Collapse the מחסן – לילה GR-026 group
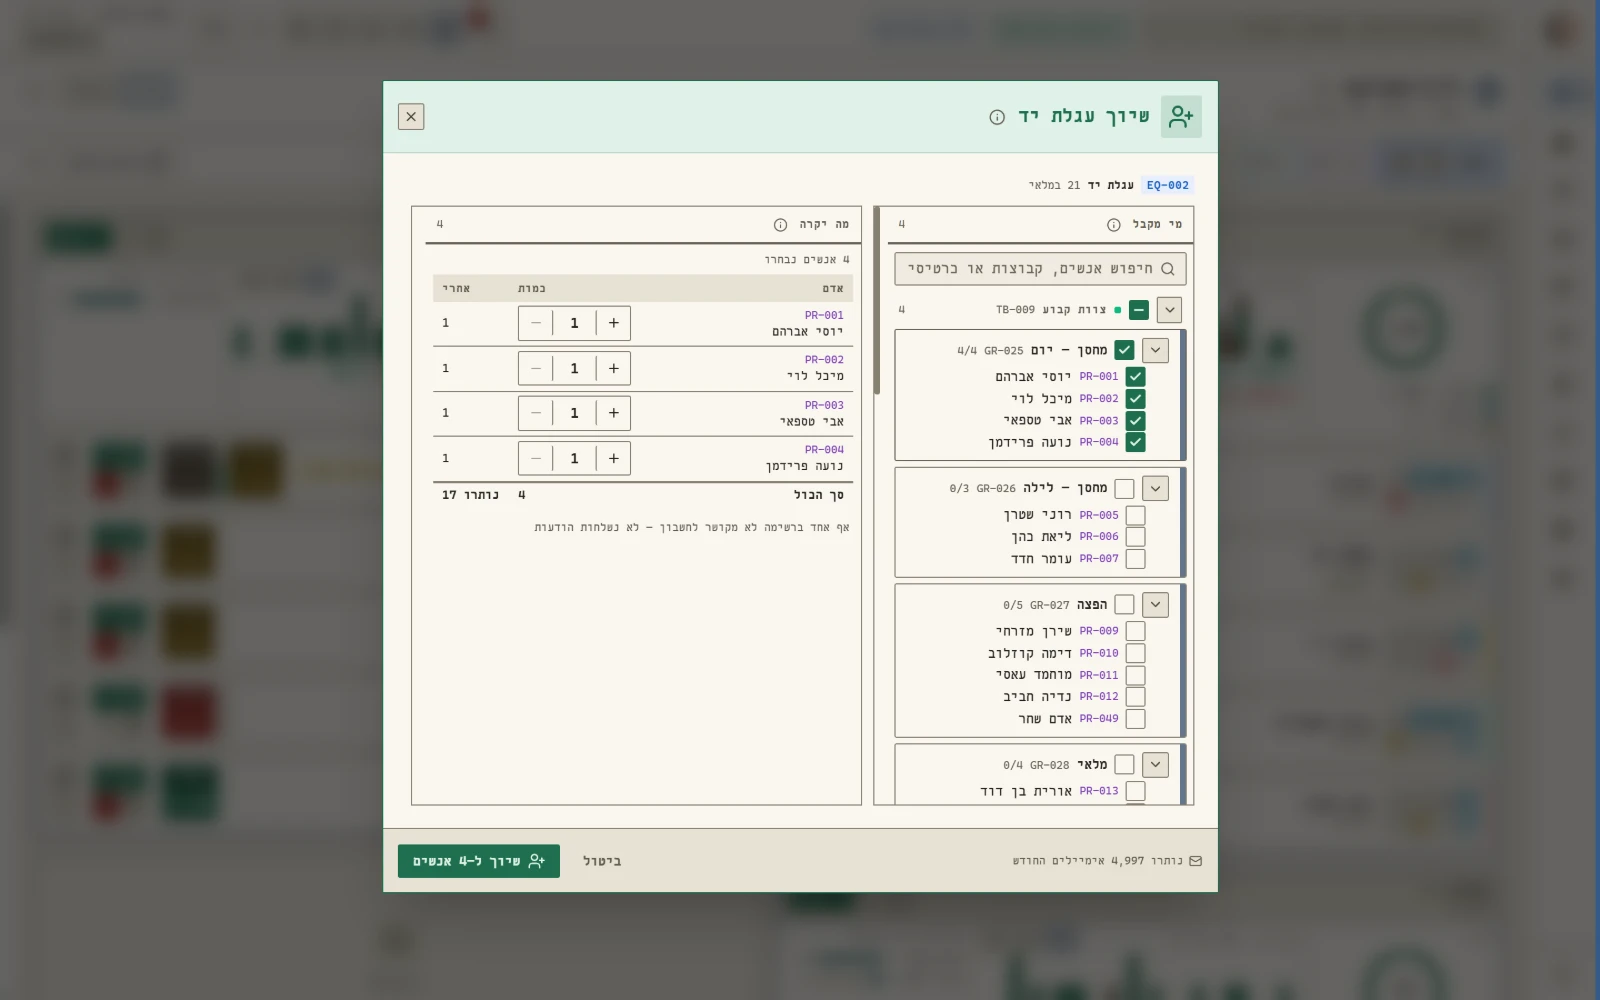This screenshot has width=1600, height=1000. click(1155, 489)
